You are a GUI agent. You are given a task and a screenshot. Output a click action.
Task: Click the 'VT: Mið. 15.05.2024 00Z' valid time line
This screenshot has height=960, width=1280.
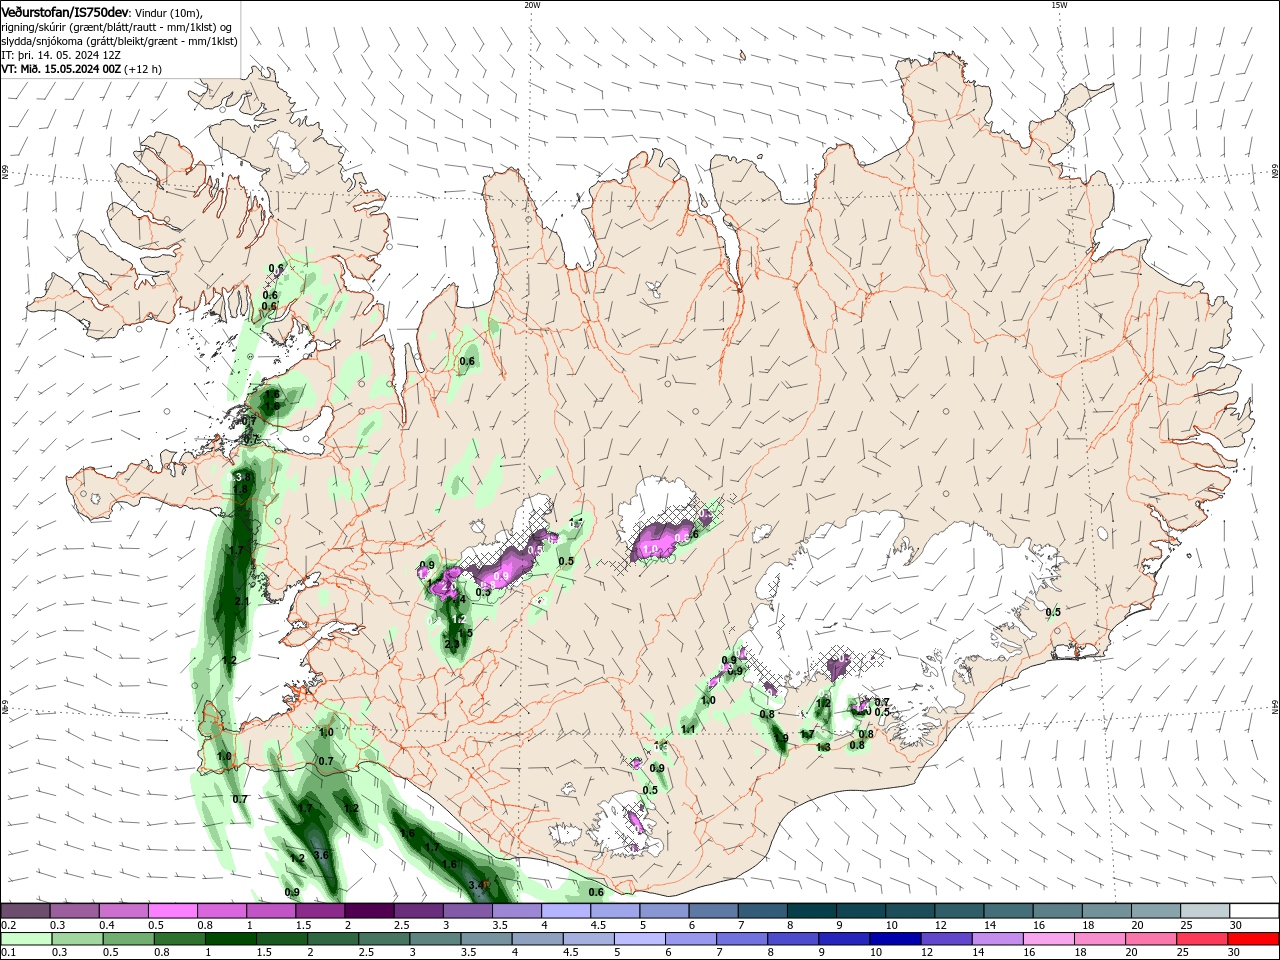[61, 69]
